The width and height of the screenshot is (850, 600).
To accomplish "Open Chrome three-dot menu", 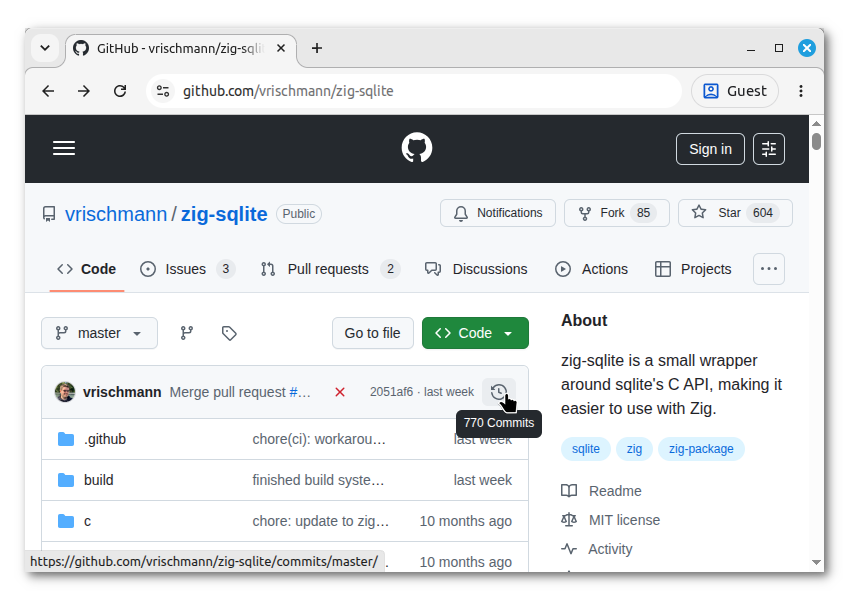I will [801, 91].
